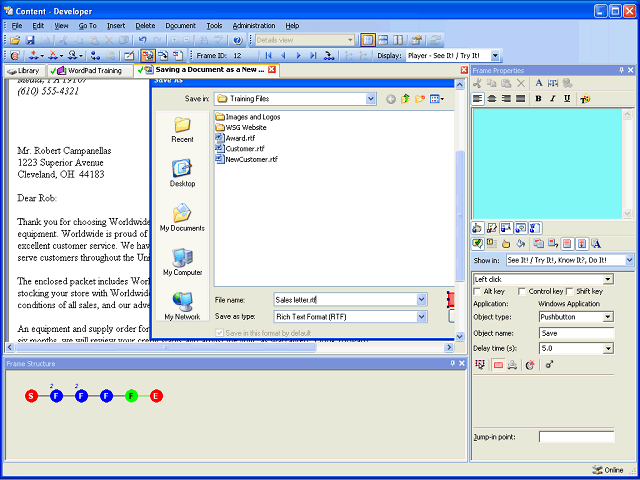Viewport: 640px width, 480px height.
Task: Click the Jump-in point input field
Action: (576, 437)
